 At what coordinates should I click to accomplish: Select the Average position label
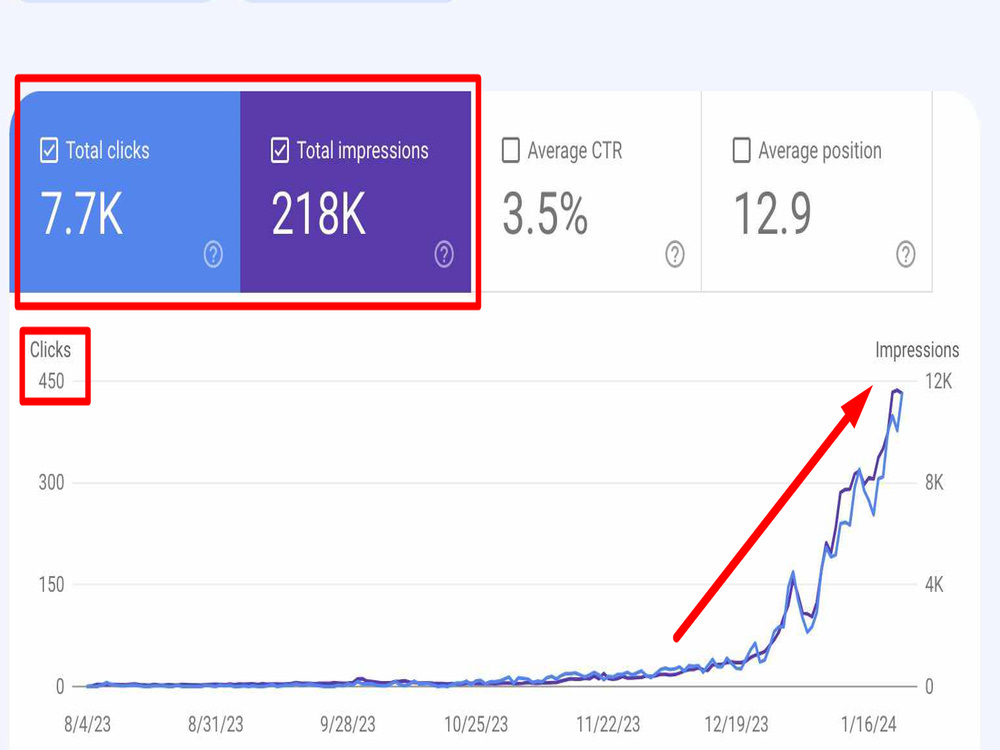[820, 151]
